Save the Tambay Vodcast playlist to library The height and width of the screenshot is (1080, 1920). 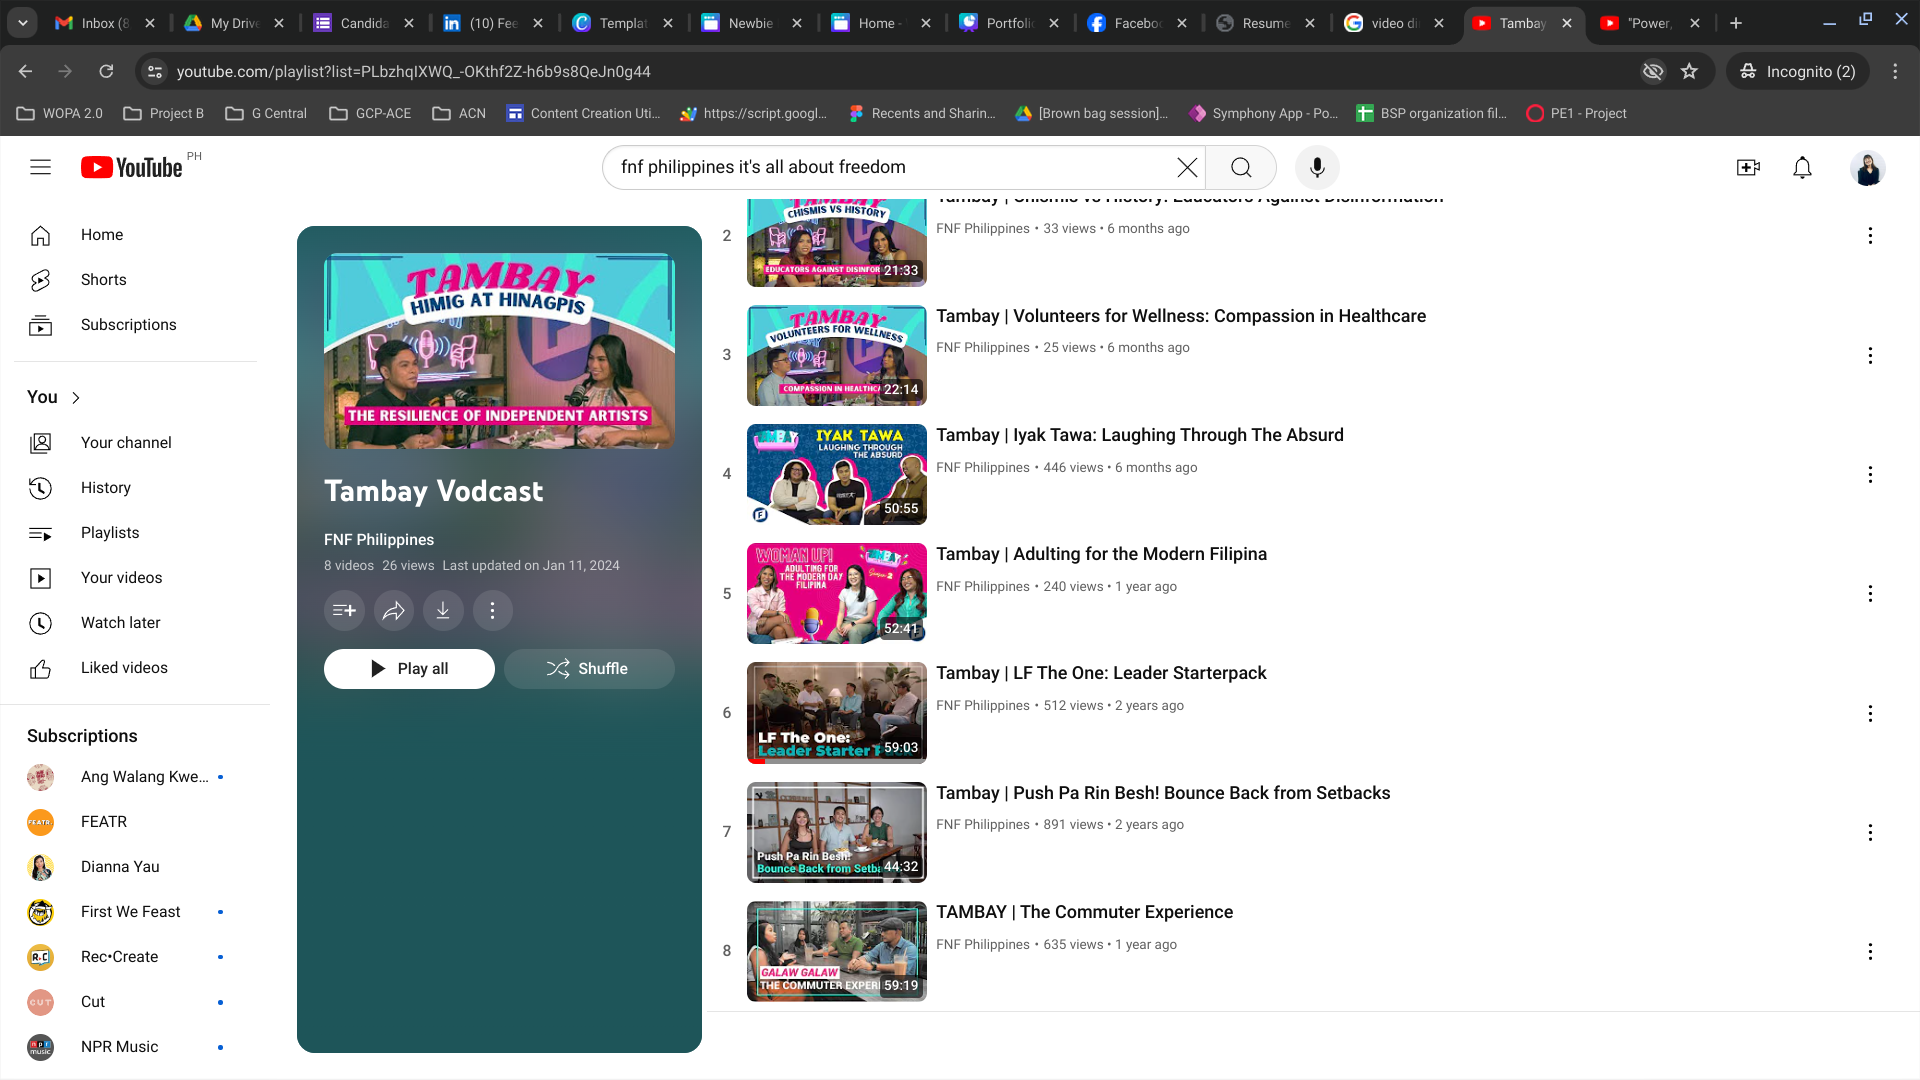pyautogui.click(x=344, y=611)
